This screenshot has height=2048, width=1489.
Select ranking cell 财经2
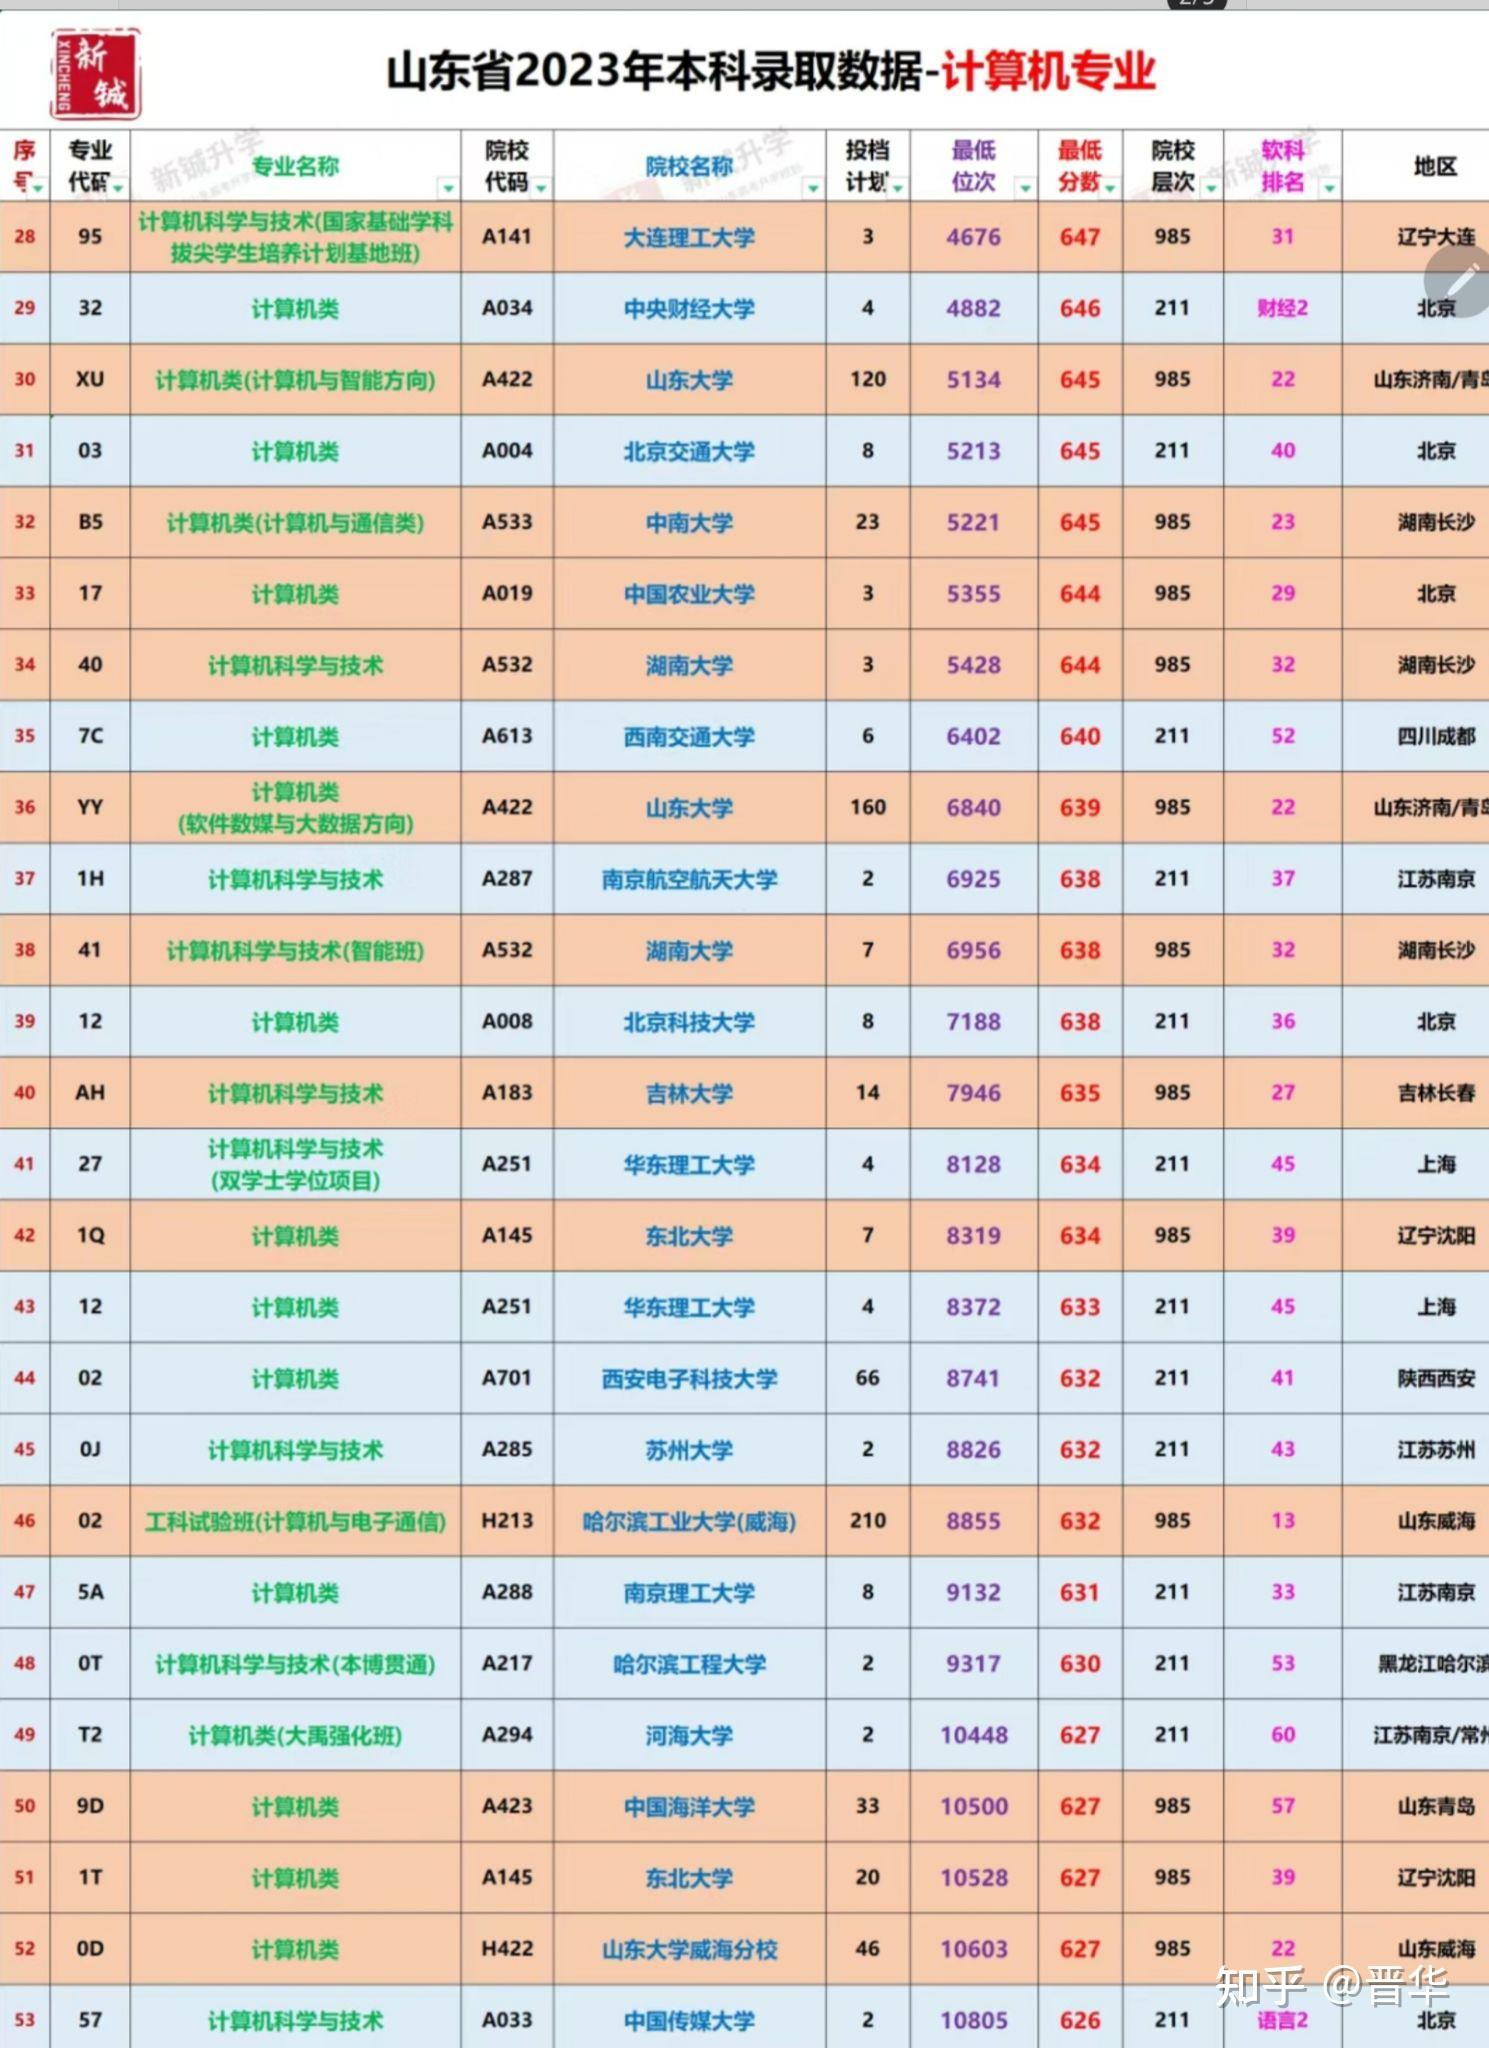coord(1283,308)
